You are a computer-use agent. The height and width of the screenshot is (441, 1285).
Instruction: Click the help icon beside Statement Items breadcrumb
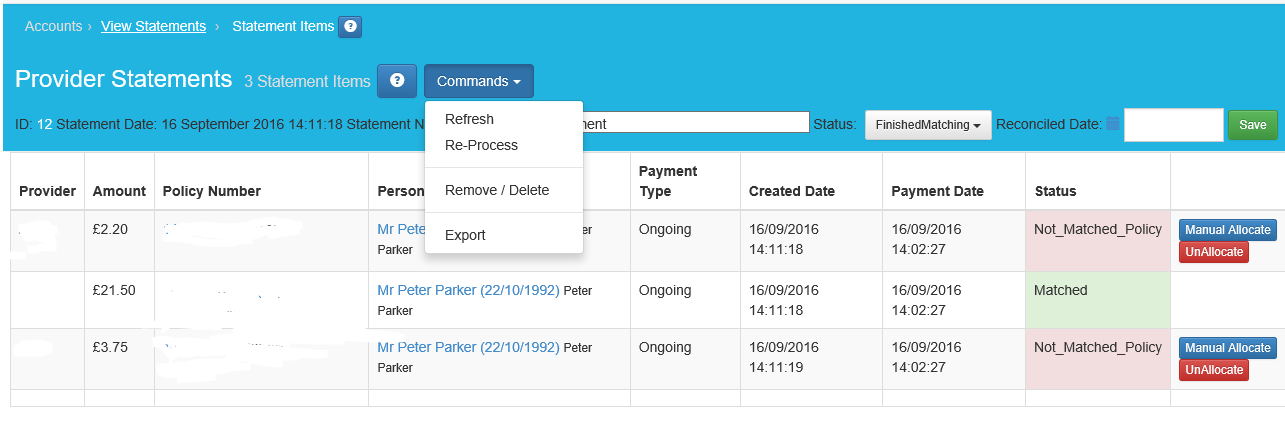point(350,27)
